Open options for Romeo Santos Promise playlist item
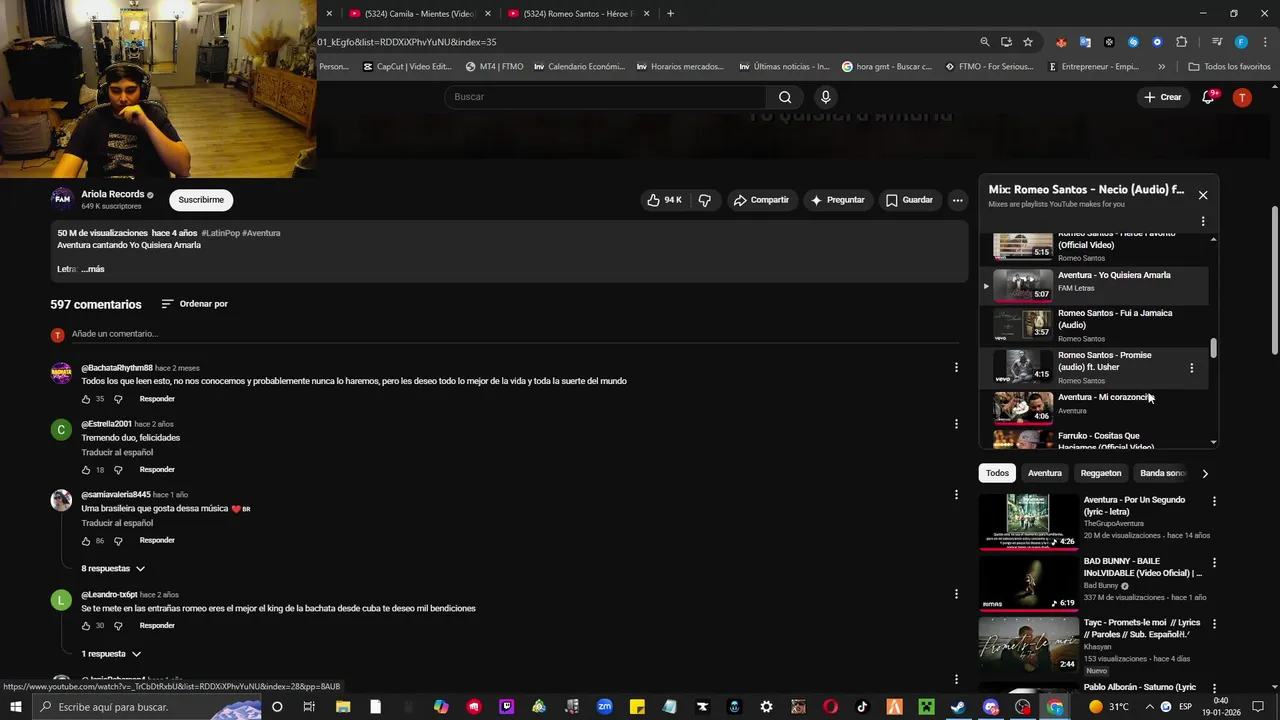Image resolution: width=1280 pixels, height=720 pixels. [x=1191, y=368]
